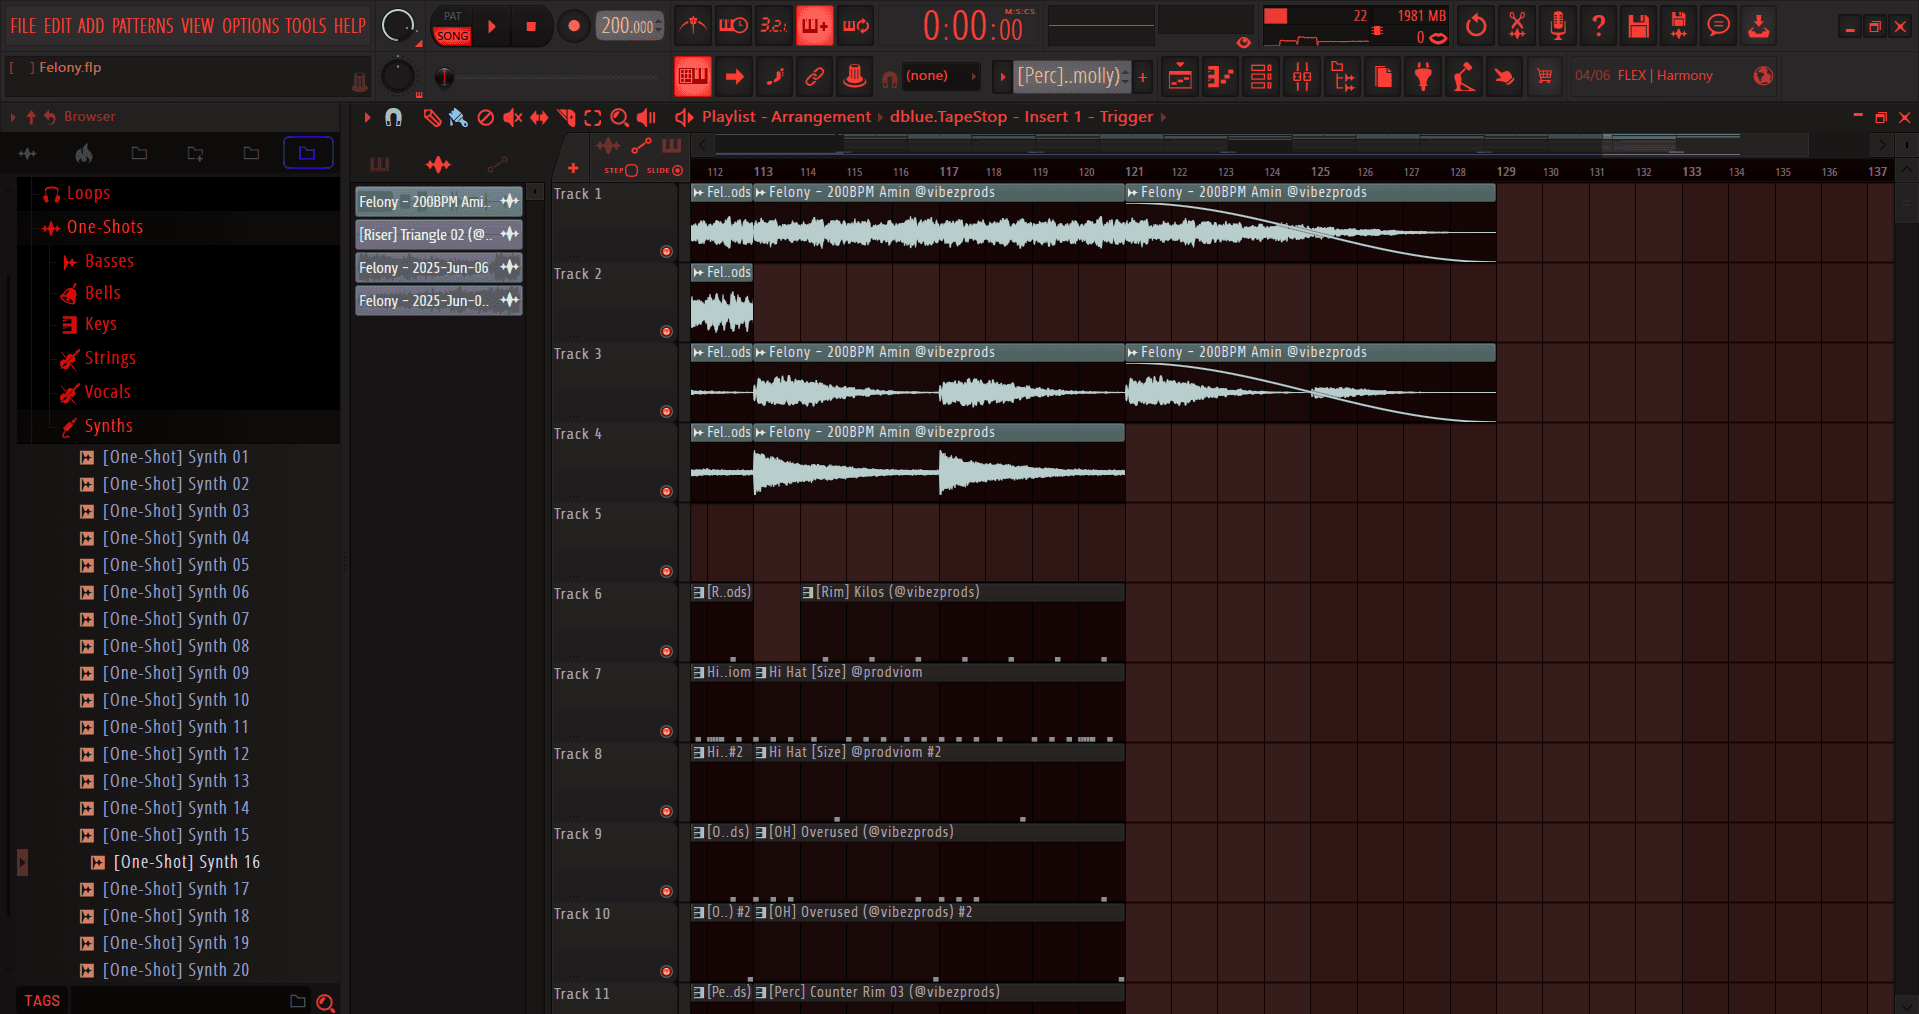Click the record button
This screenshot has height=1014, width=1919.
coord(573,27)
